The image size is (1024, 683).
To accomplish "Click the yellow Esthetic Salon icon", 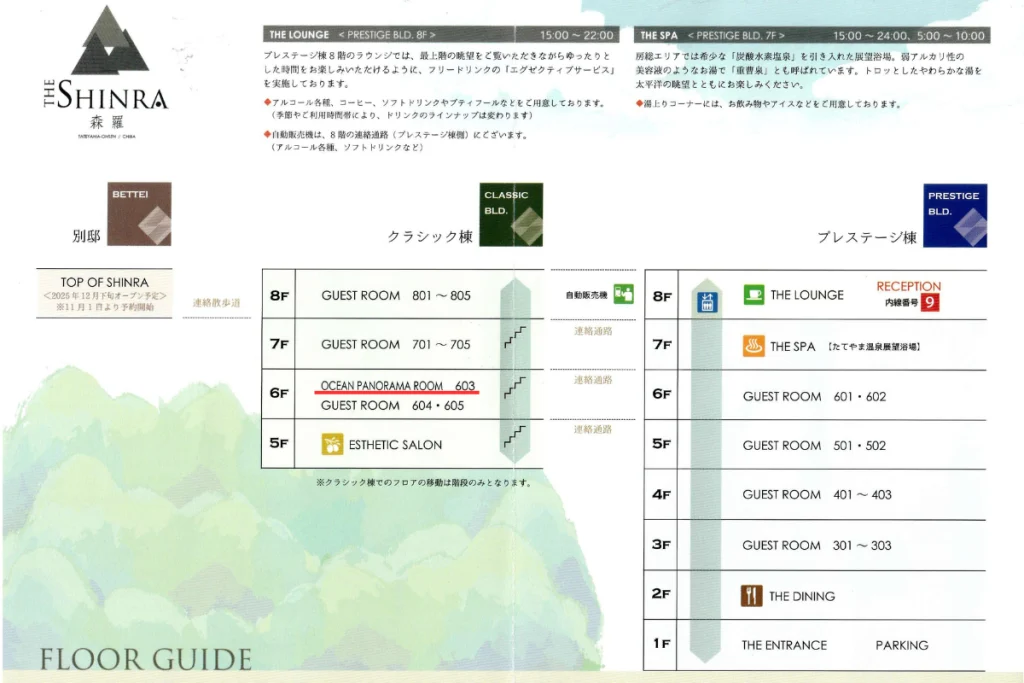I will click(332, 444).
